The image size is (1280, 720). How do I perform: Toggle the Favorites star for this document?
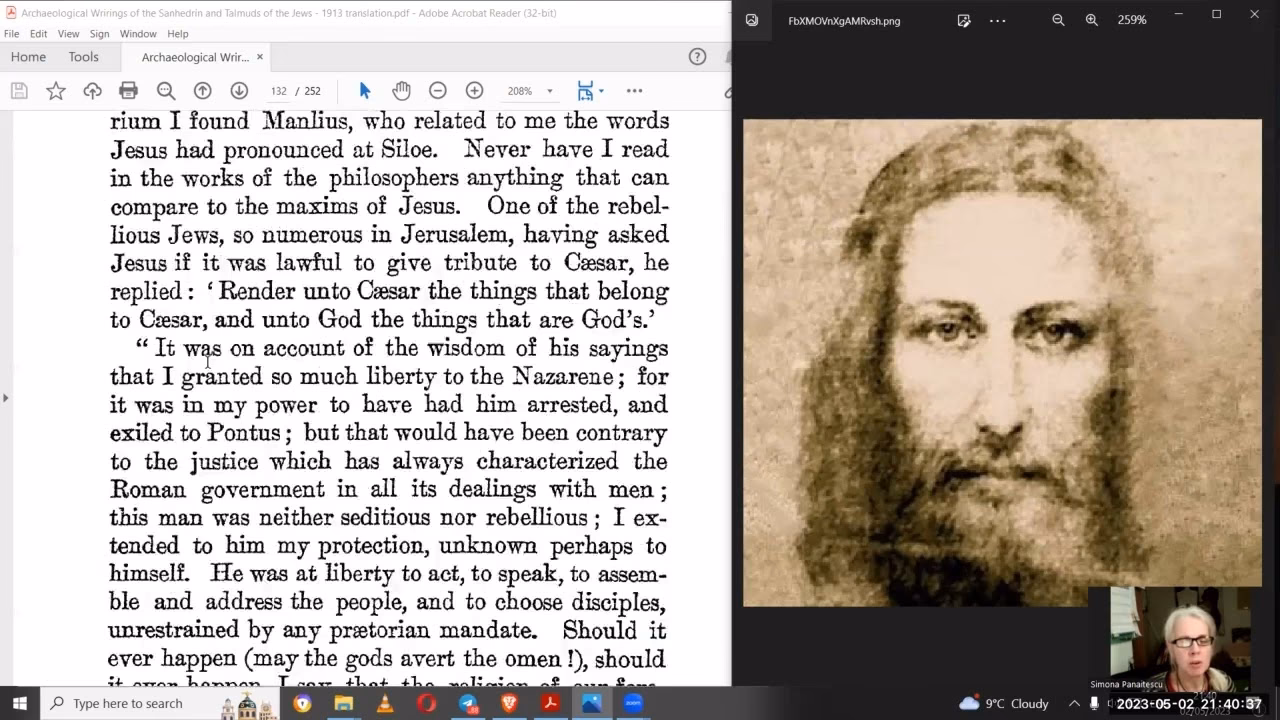coord(56,91)
